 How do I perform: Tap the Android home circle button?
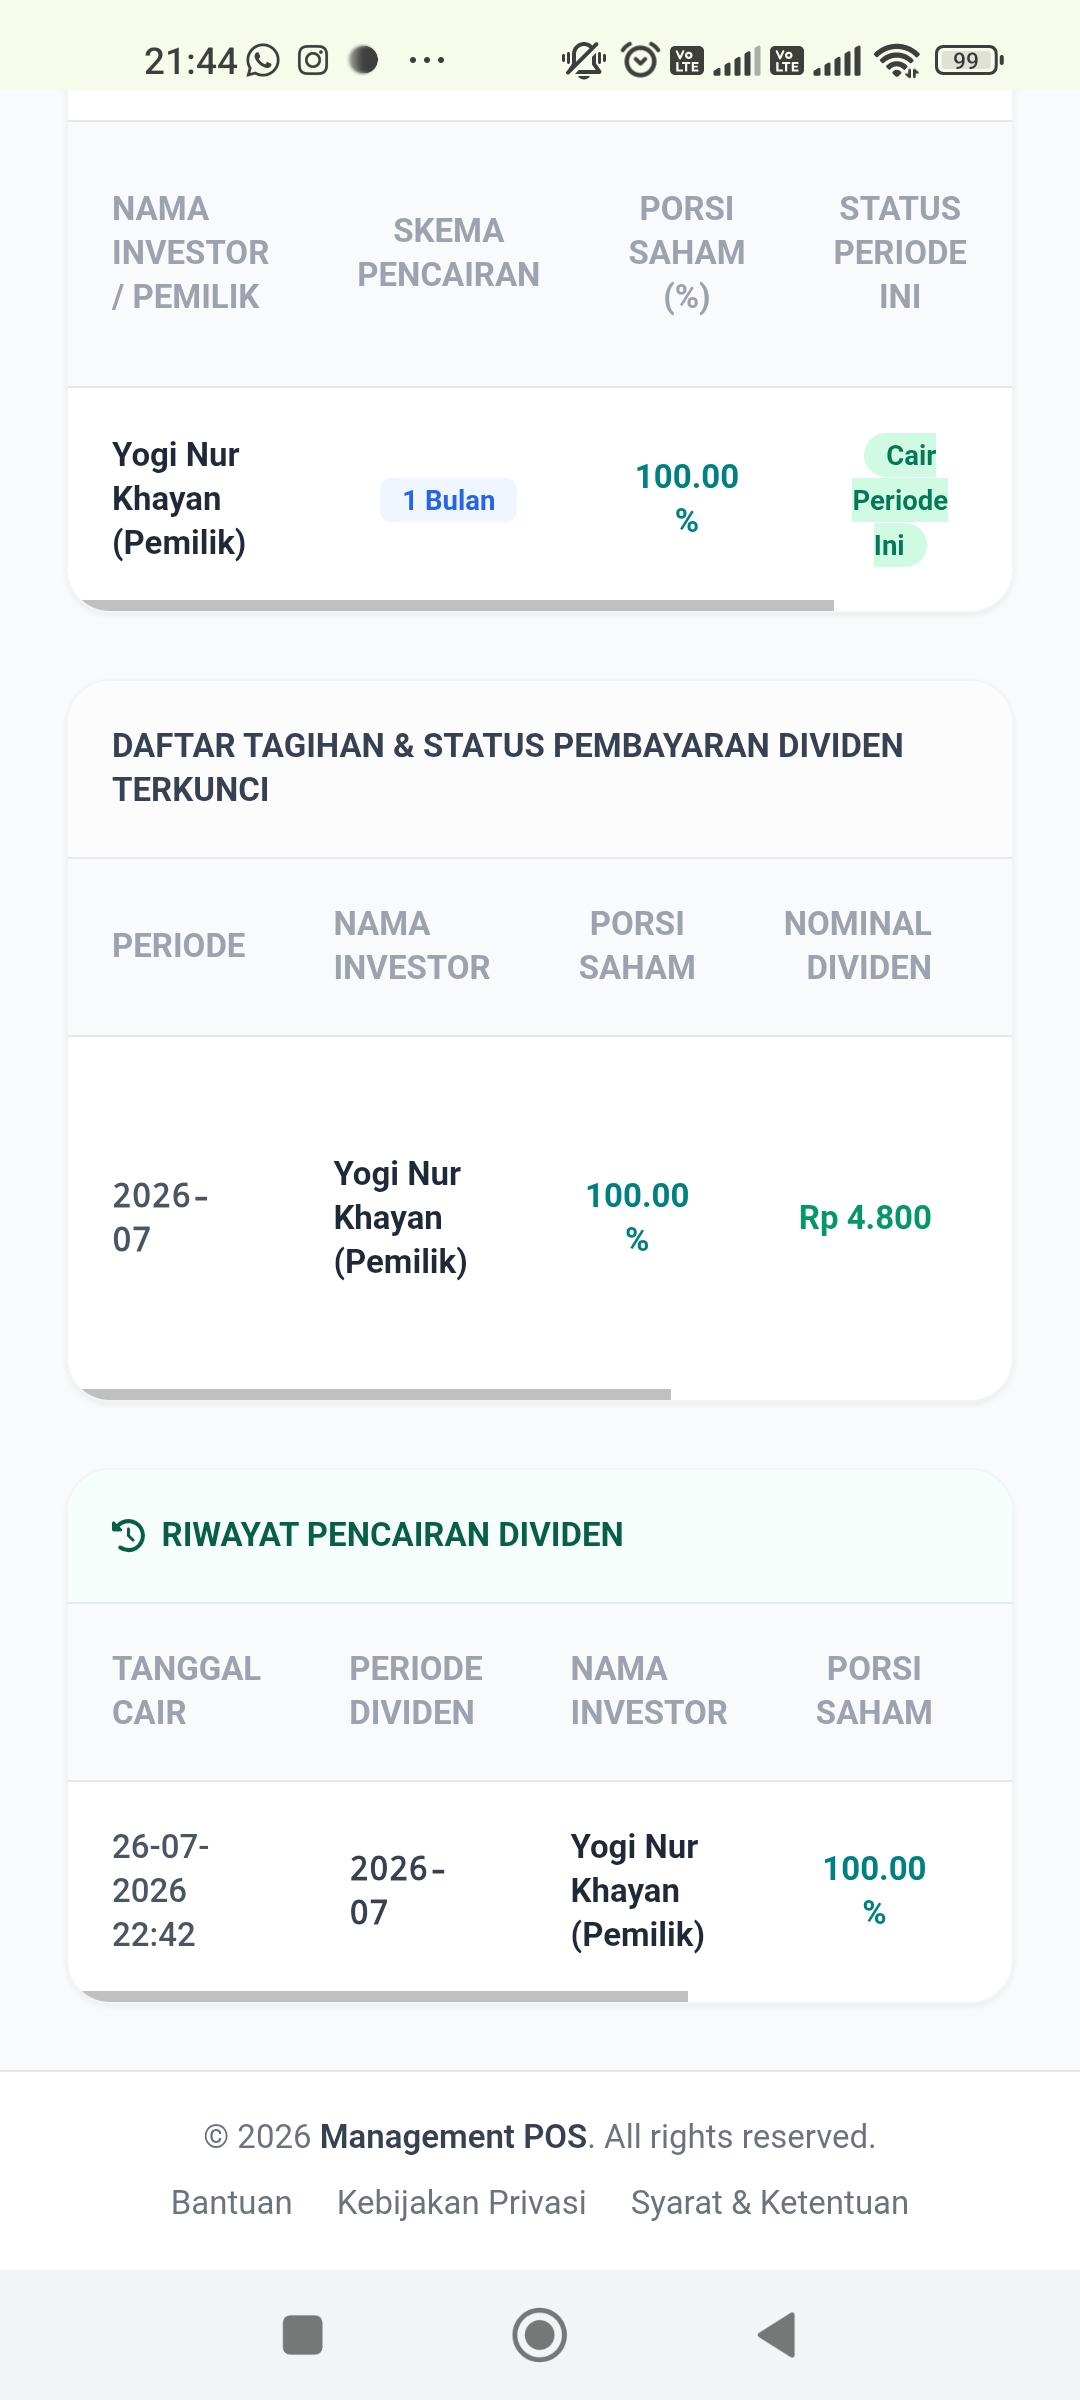click(x=540, y=2335)
